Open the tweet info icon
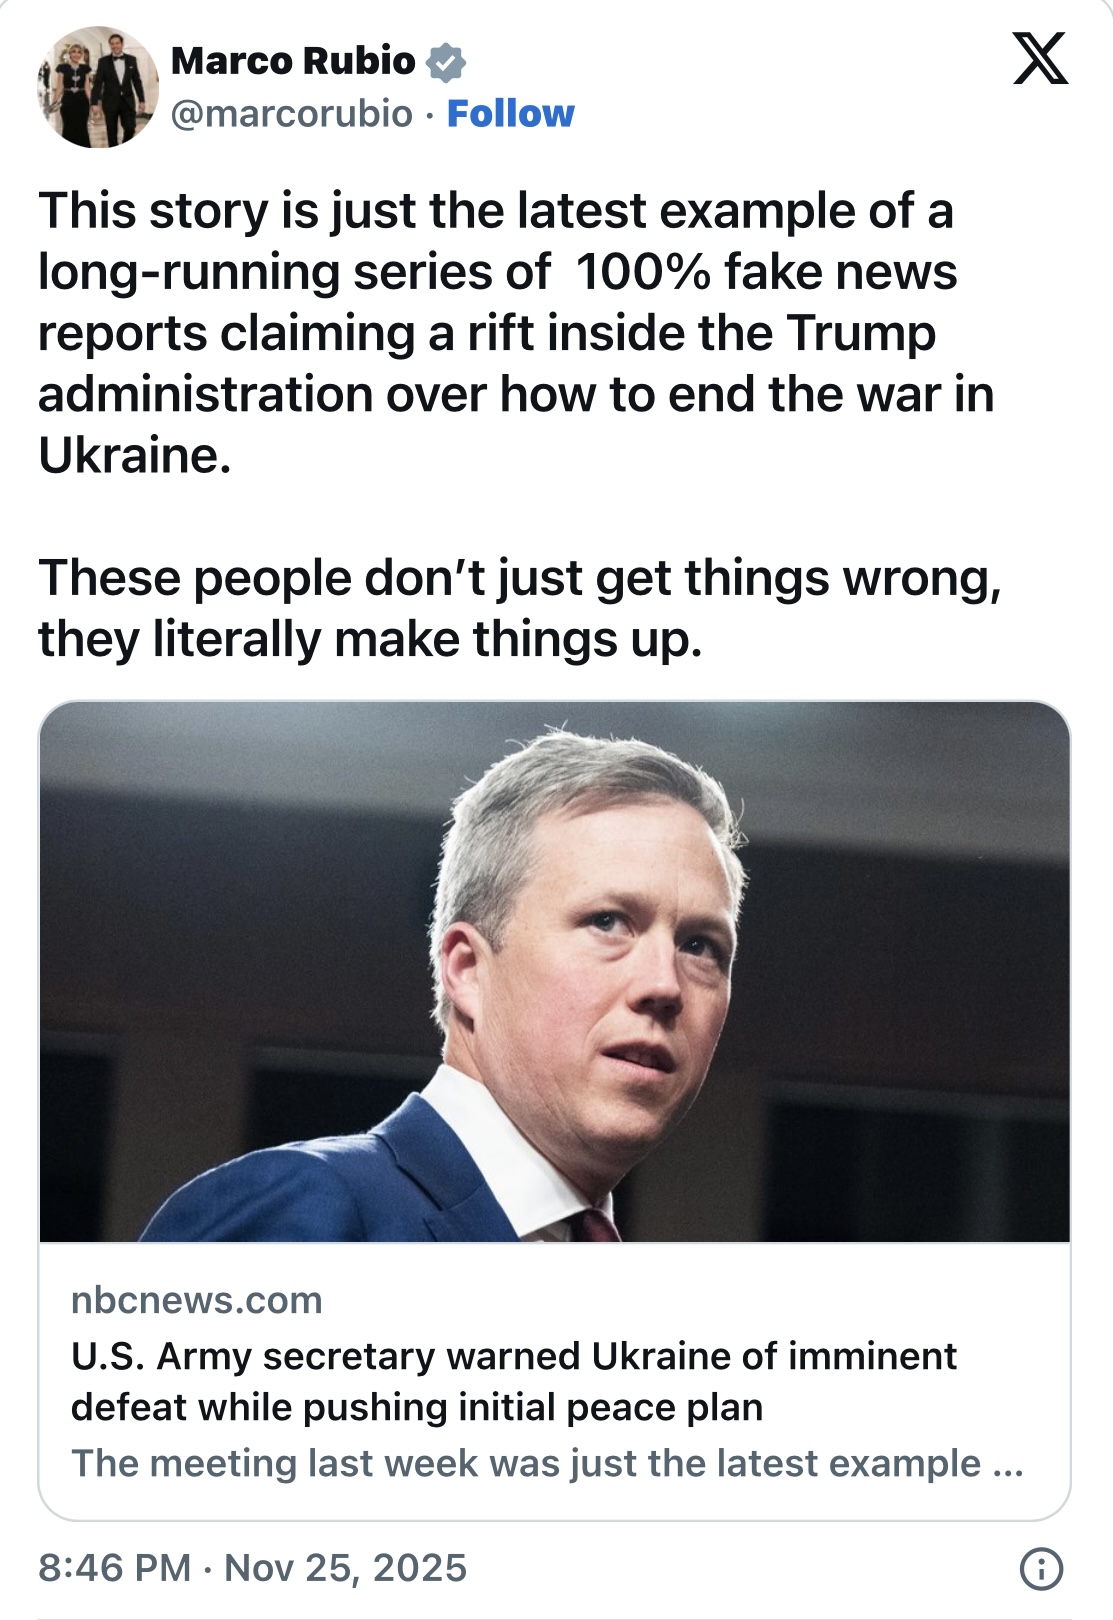 click(x=1041, y=1568)
